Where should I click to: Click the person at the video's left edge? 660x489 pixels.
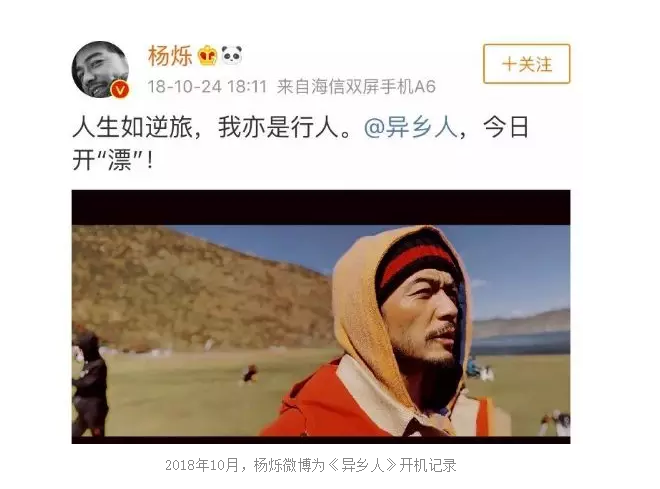(88, 381)
